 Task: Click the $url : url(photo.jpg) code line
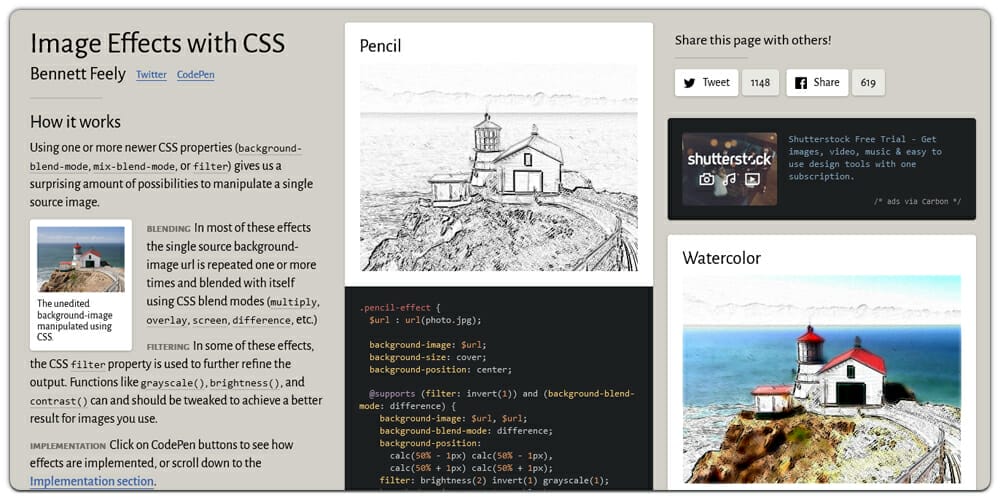click(x=425, y=320)
